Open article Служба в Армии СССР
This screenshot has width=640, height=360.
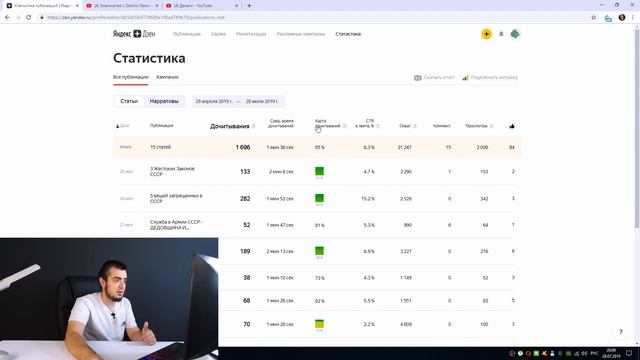(176, 225)
